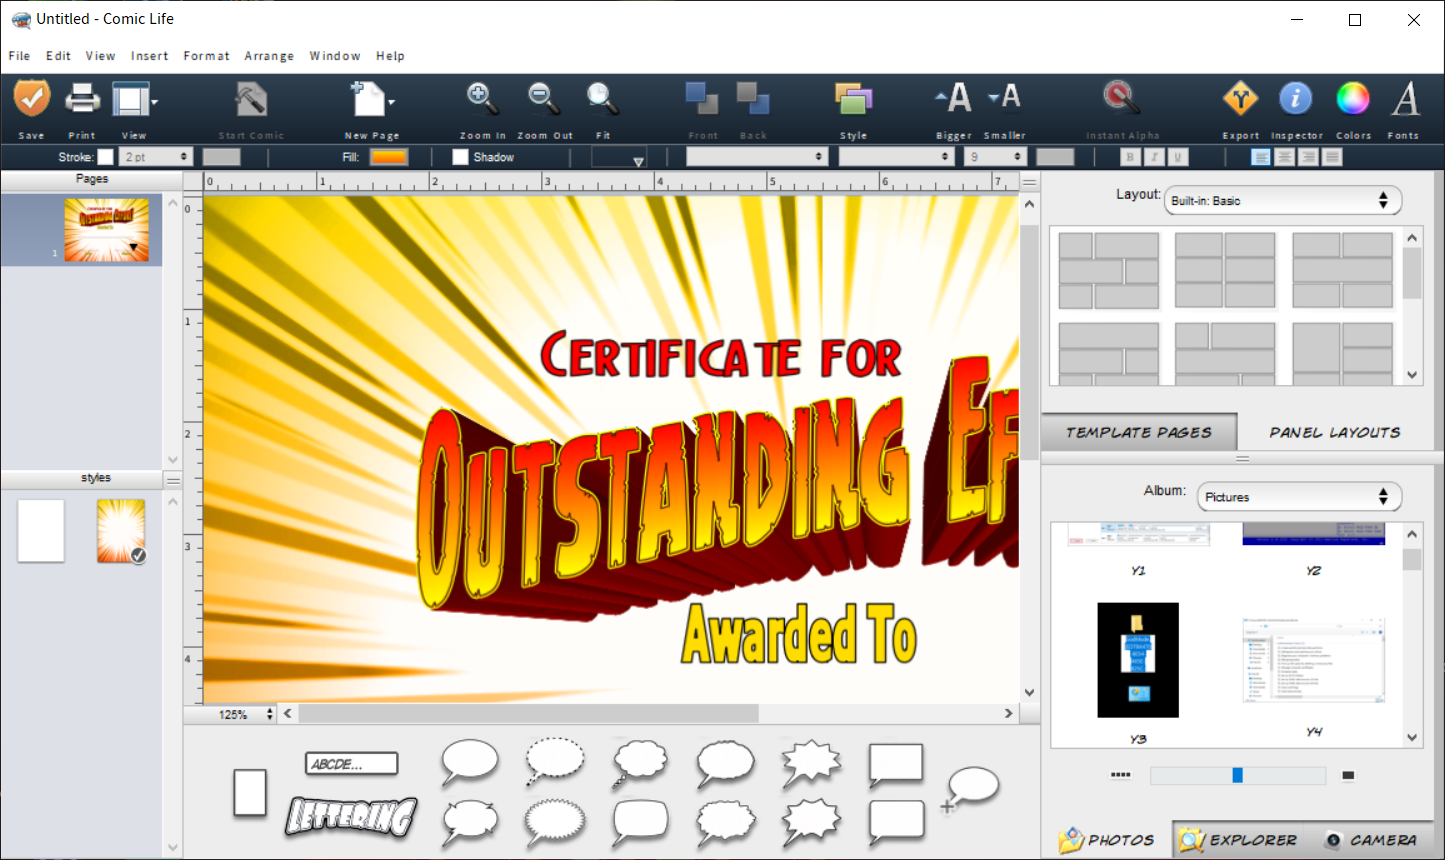Toggle justified text alignment
This screenshot has width=1445, height=860.
coord(1333,157)
